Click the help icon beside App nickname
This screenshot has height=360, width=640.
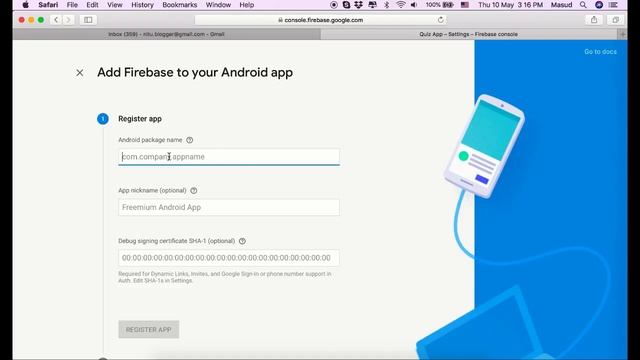pos(194,191)
